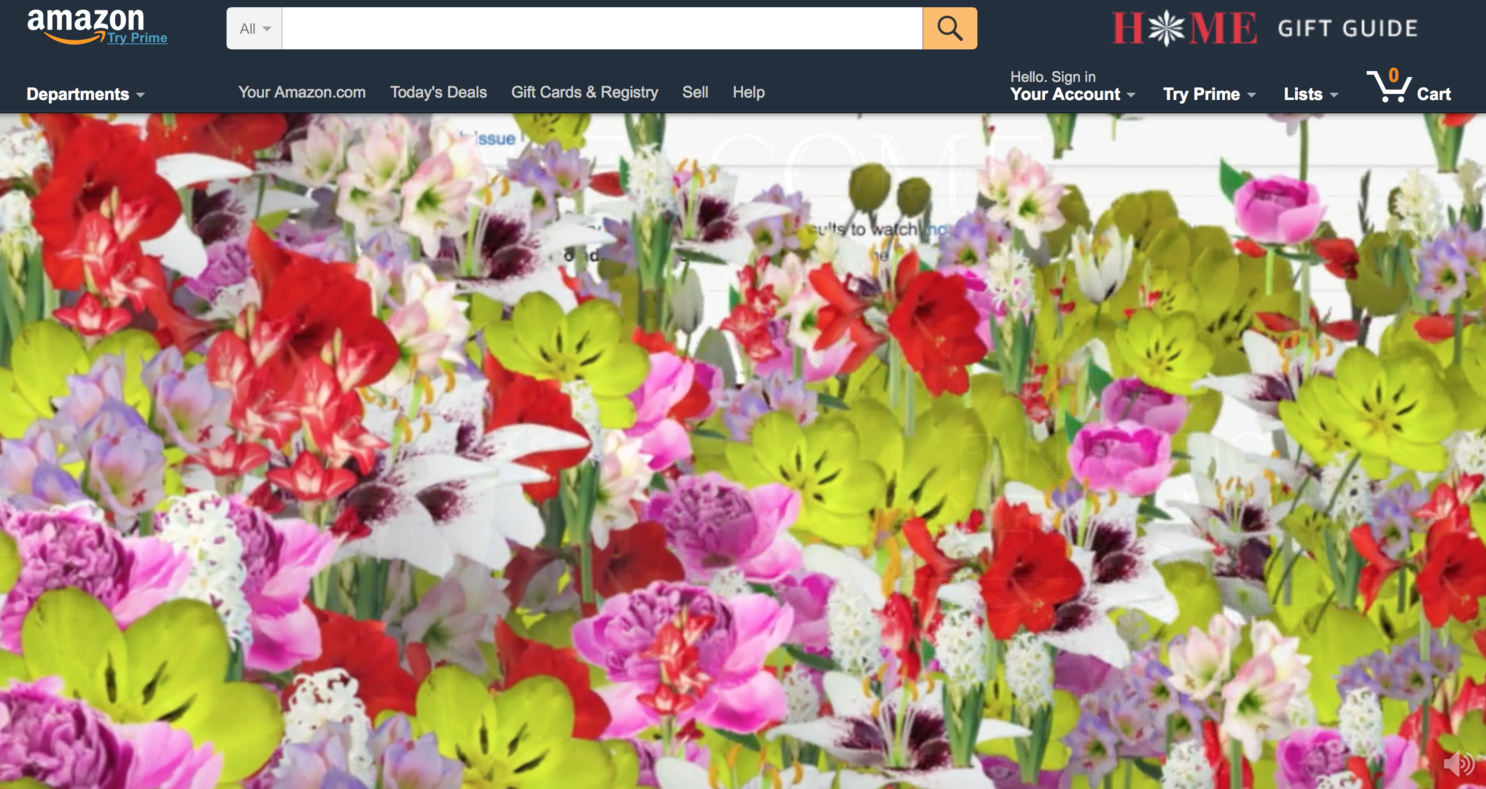This screenshot has height=789, width=1486.
Task: Expand the Try Prime dropdown in navigation
Action: [1208, 94]
